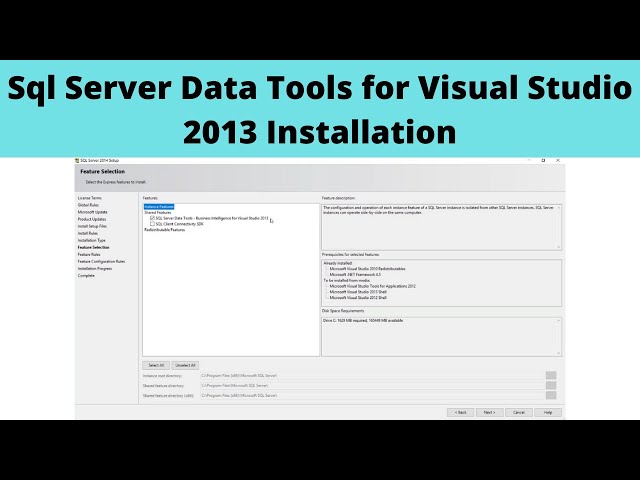Go to the Complete step
Screen dimensions: 640x480
coord(86,276)
